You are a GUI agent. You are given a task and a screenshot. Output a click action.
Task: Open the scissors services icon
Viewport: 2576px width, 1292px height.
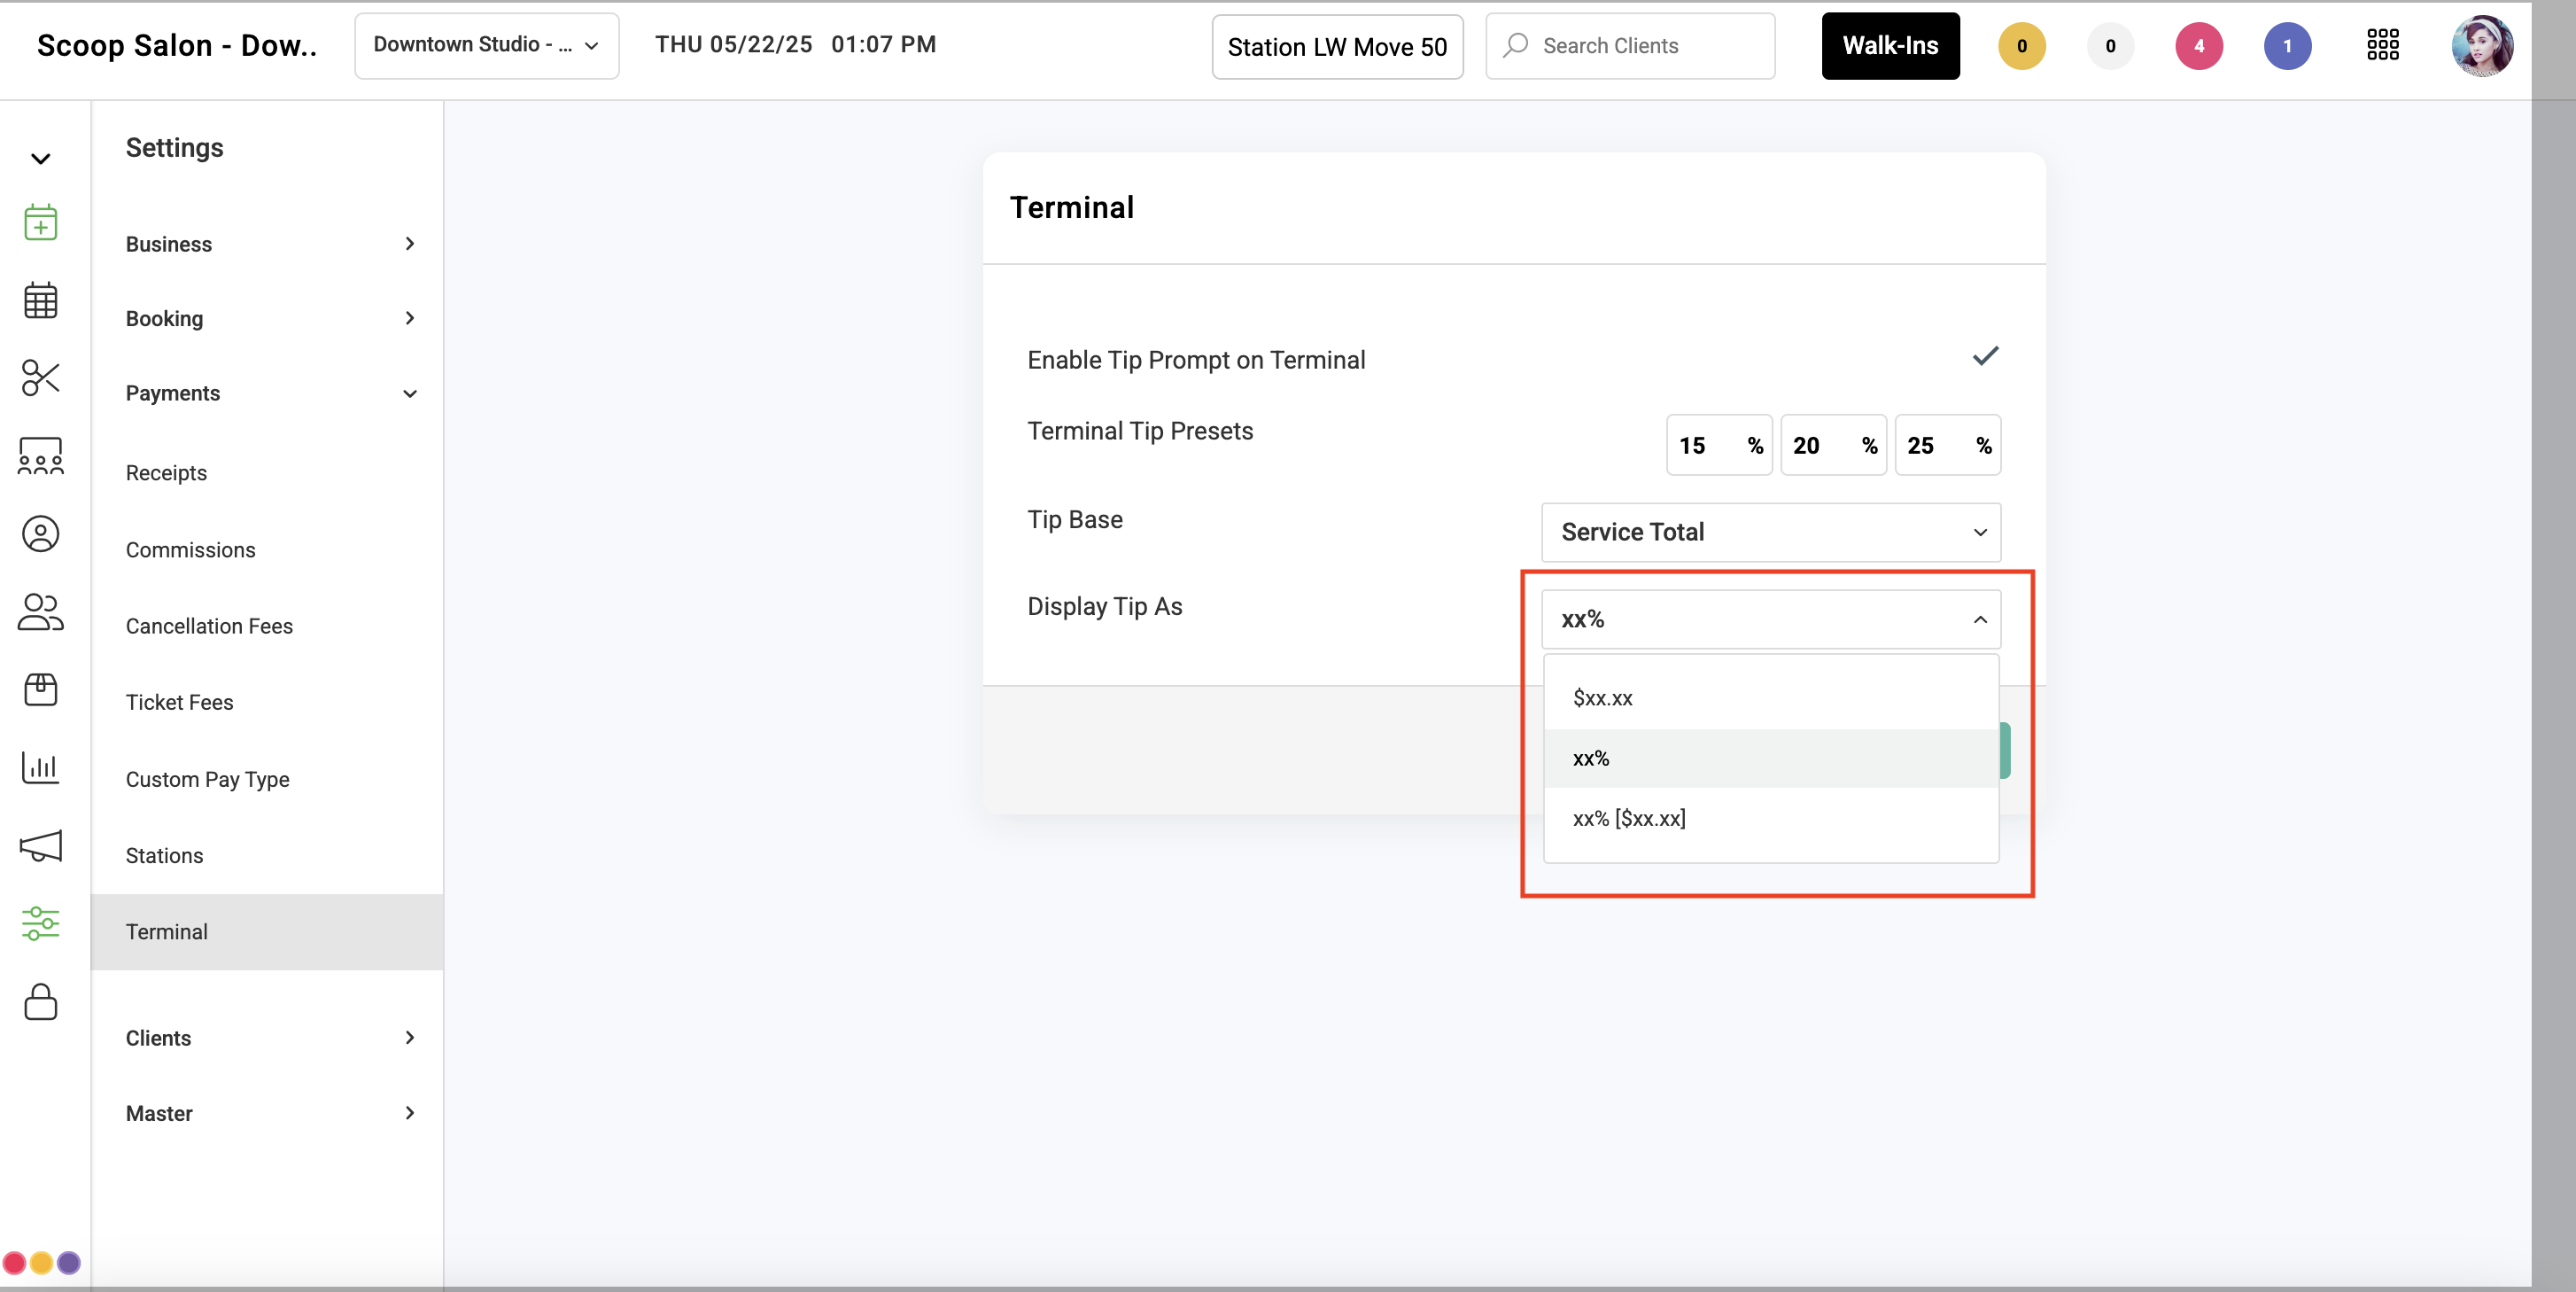pos(40,378)
